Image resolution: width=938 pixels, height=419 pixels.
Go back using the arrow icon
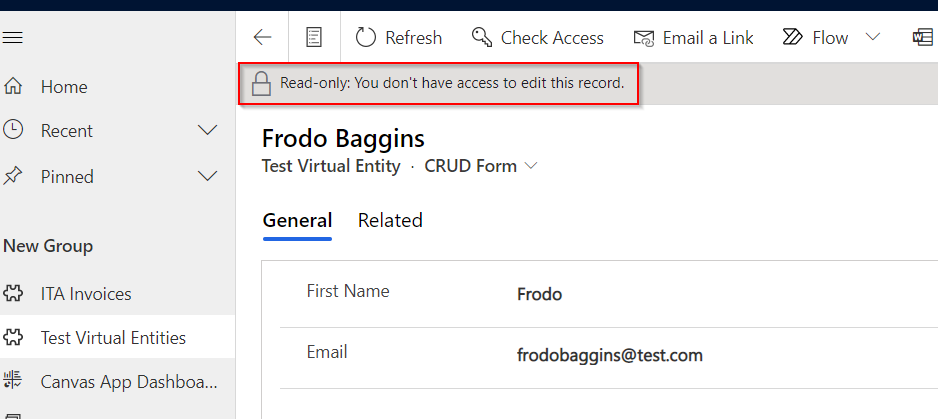coord(262,38)
